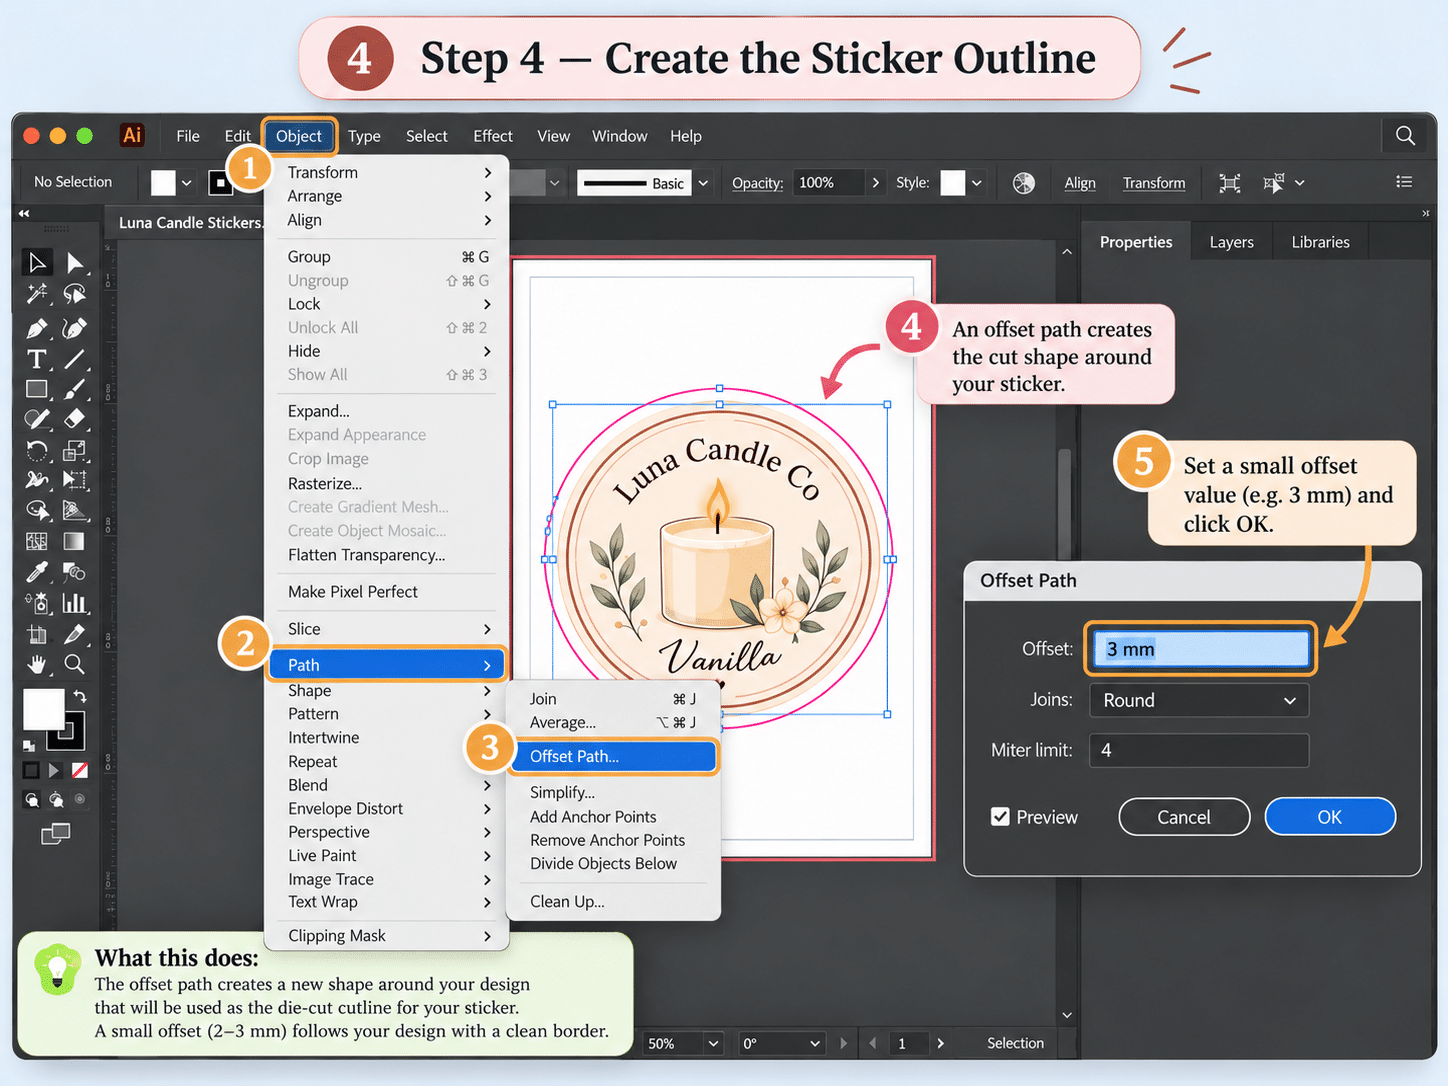Select the Zoom tool
1448x1086 pixels.
(x=74, y=664)
